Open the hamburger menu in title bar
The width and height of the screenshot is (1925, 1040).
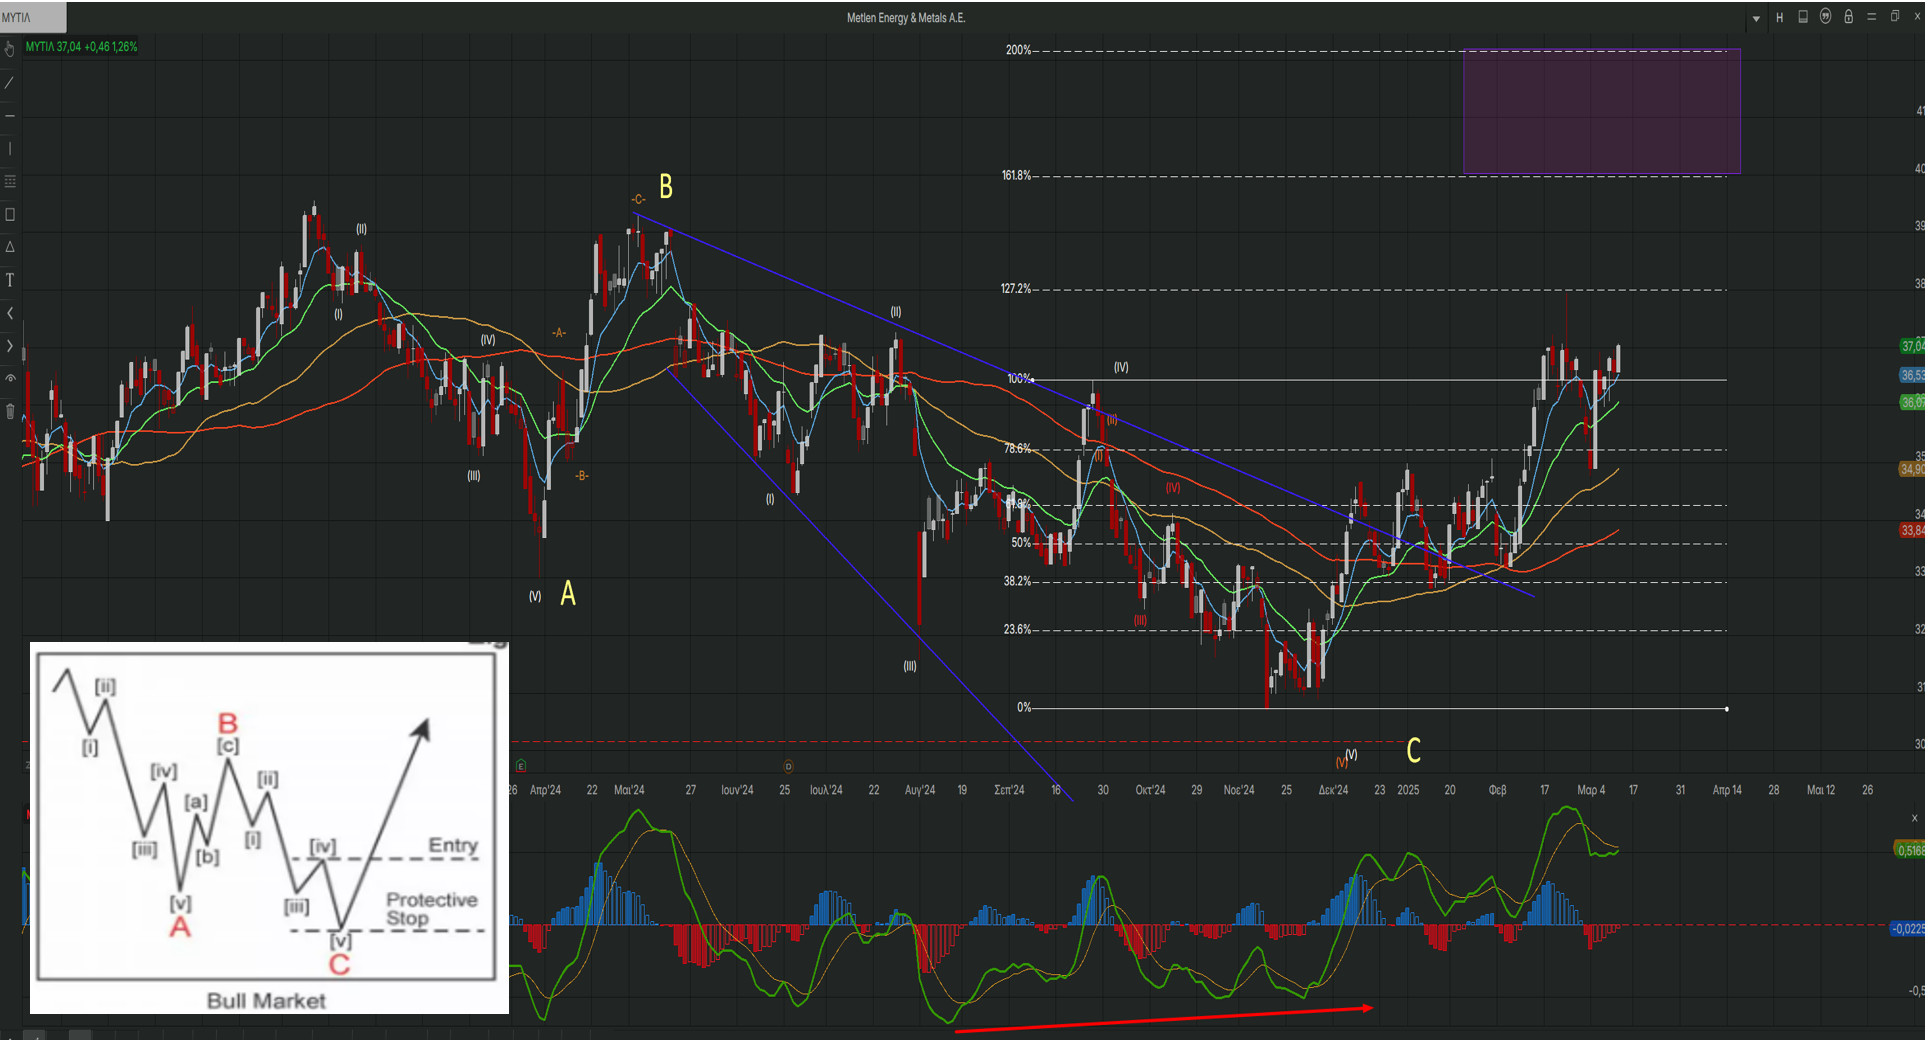click(1871, 17)
